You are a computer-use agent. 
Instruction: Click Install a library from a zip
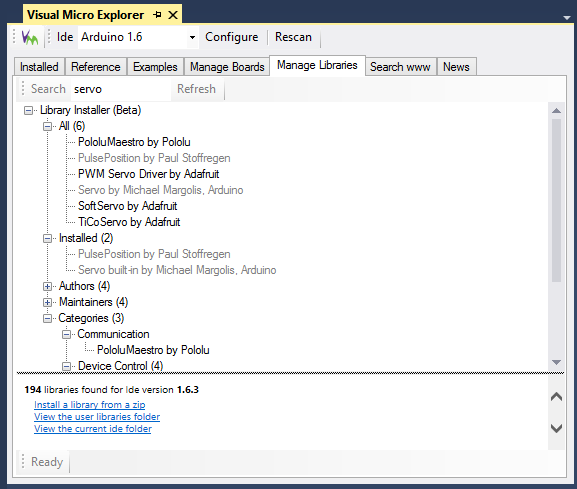90,405
